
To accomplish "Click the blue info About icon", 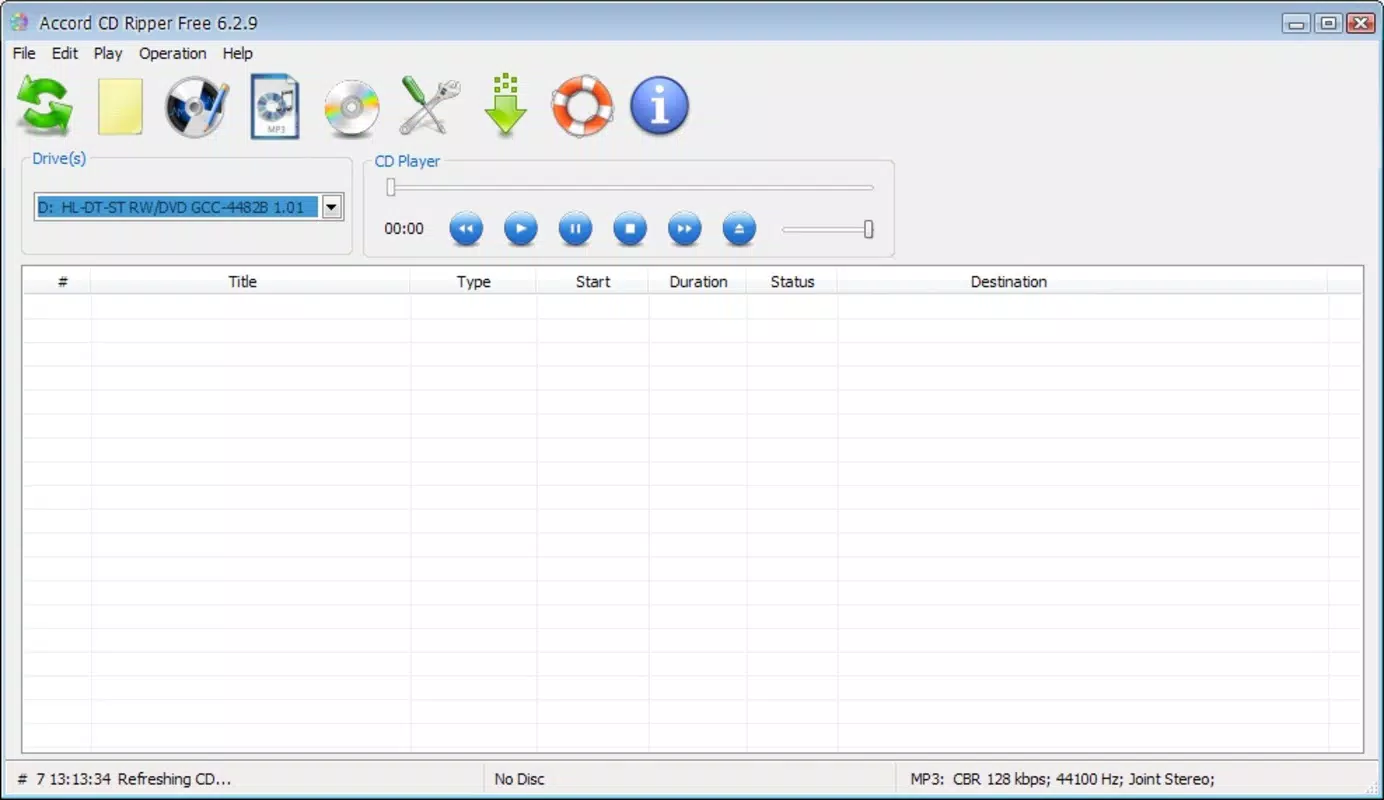I will (x=660, y=106).
